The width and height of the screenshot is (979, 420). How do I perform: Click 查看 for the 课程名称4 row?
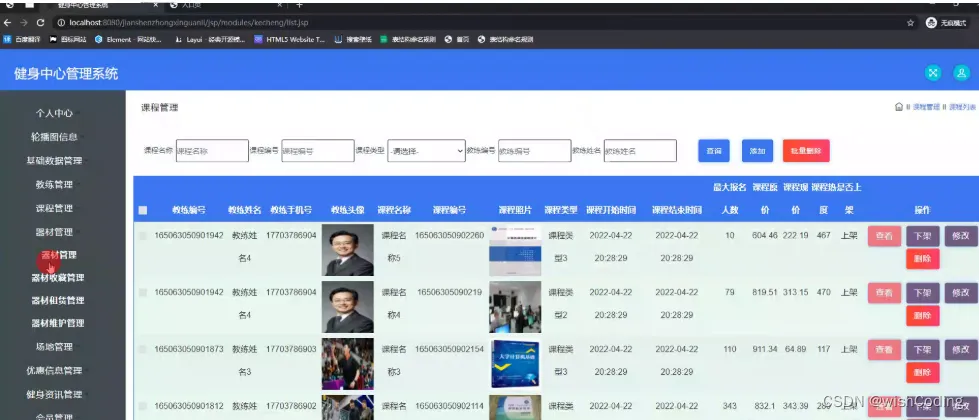[x=884, y=293]
